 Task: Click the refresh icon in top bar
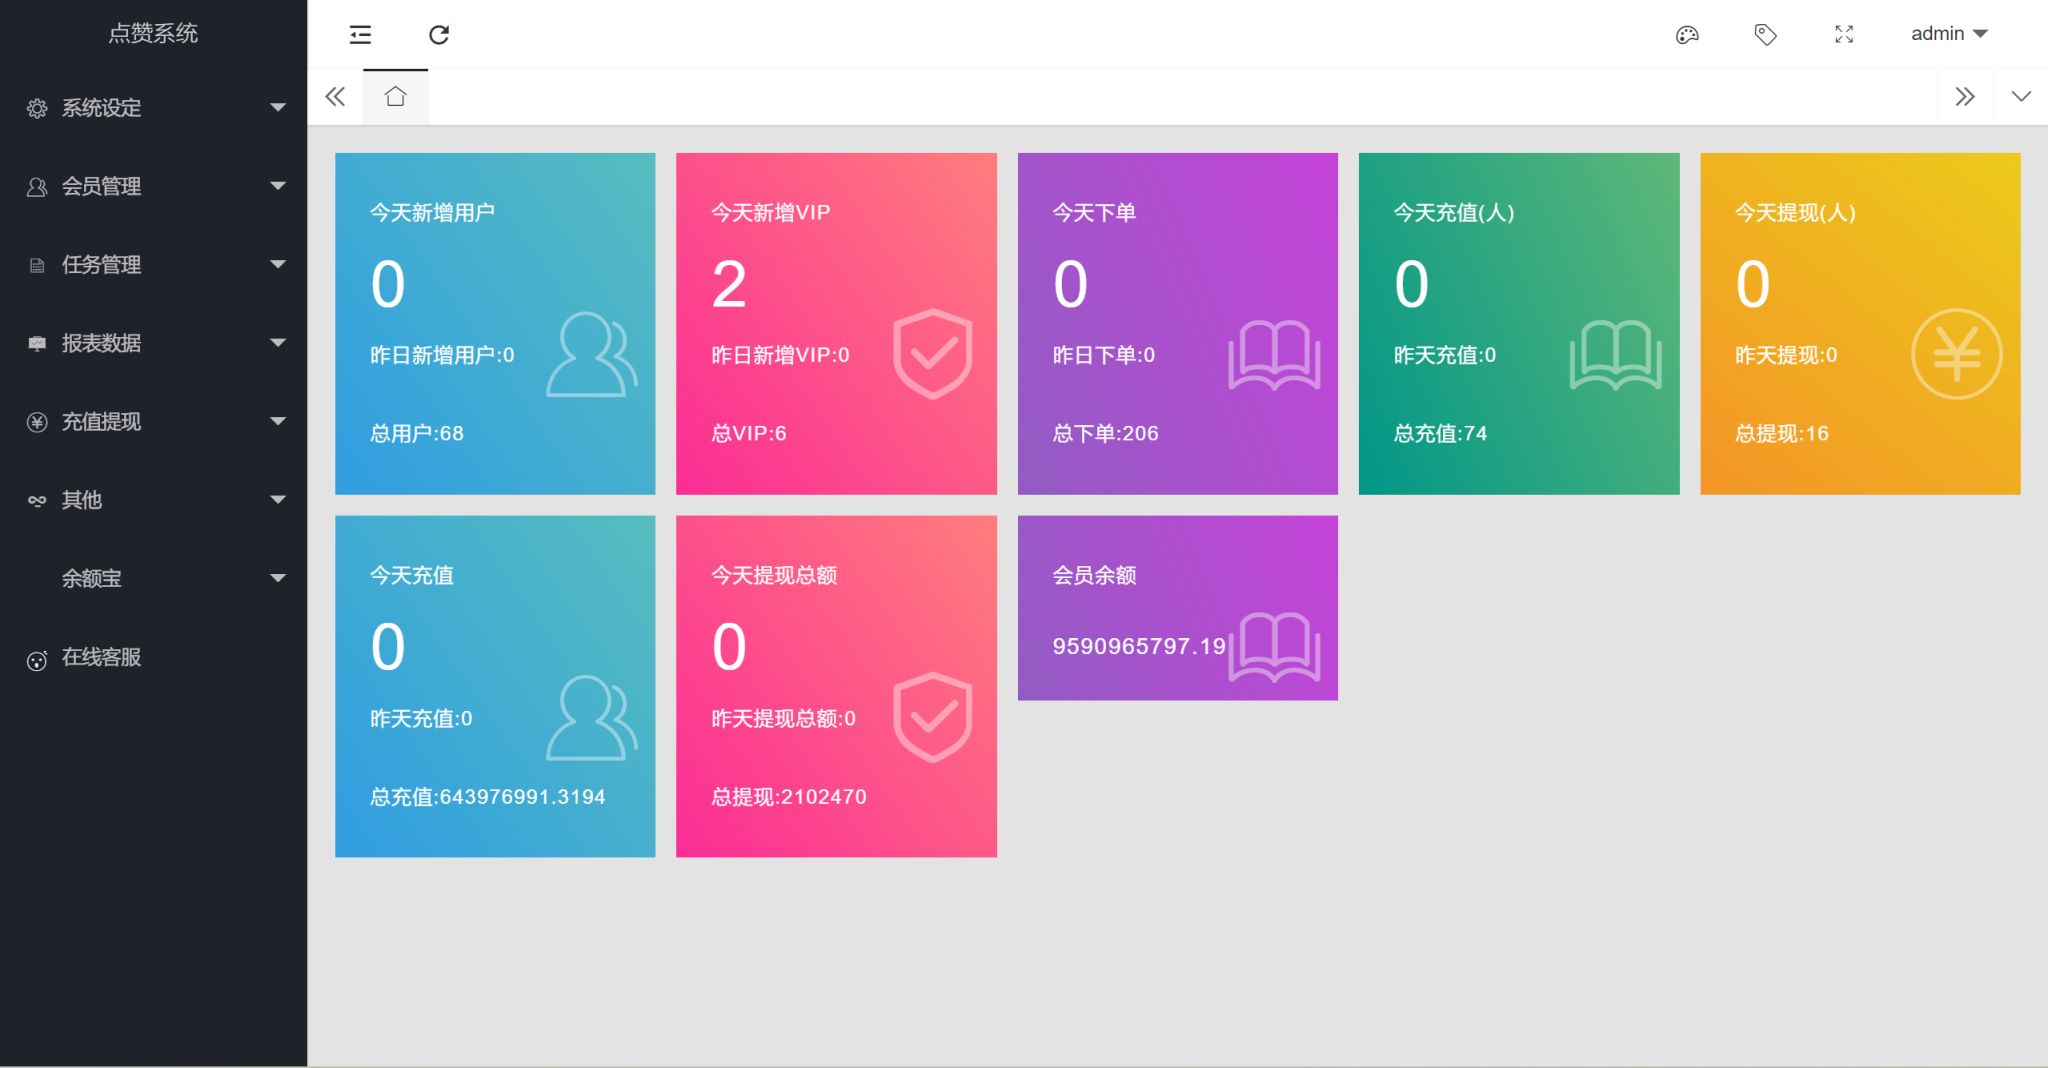click(x=439, y=35)
